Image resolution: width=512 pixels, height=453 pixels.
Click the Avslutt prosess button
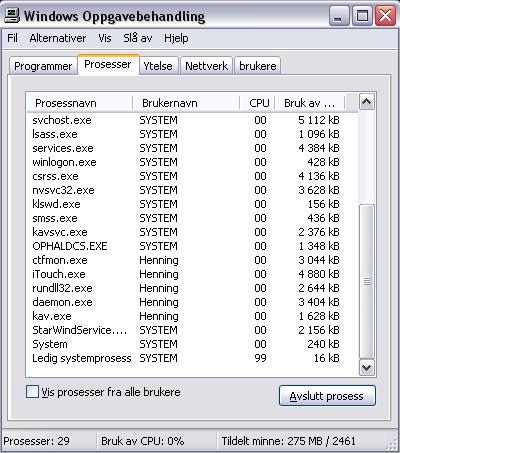tap(327, 396)
